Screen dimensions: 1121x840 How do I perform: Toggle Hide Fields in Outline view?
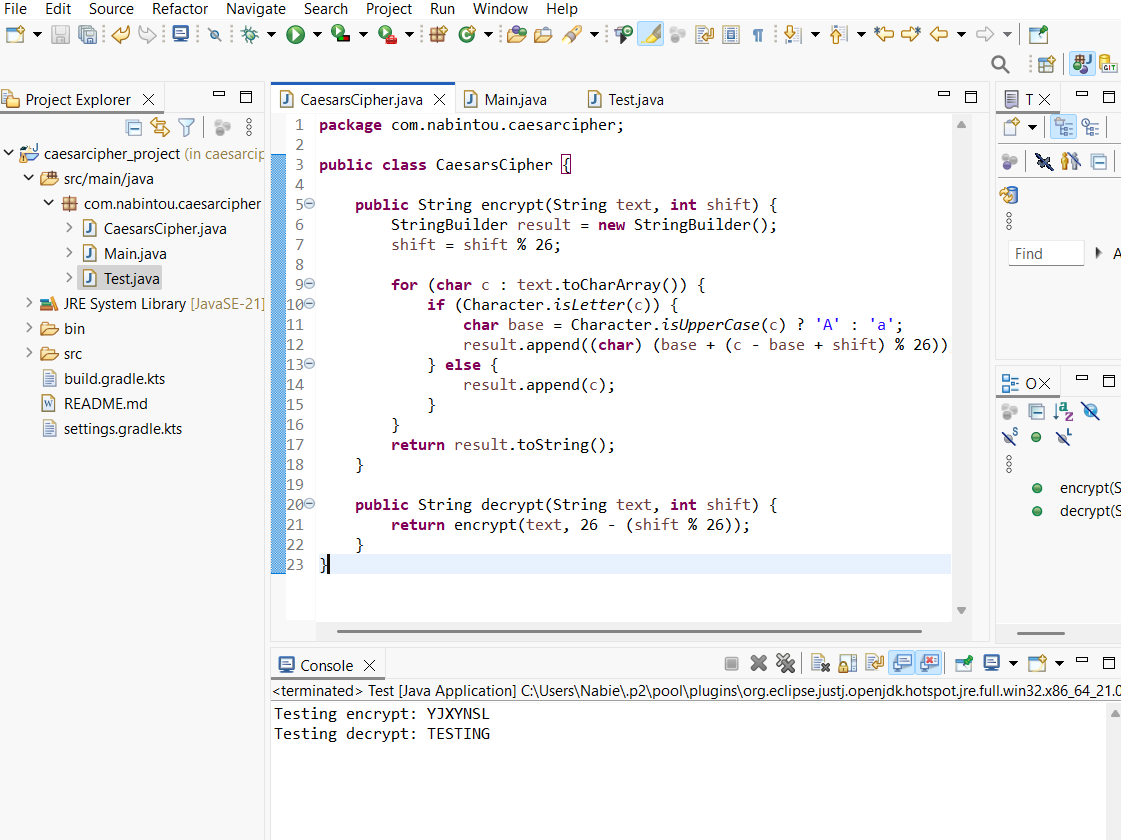(x=1090, y=412)
